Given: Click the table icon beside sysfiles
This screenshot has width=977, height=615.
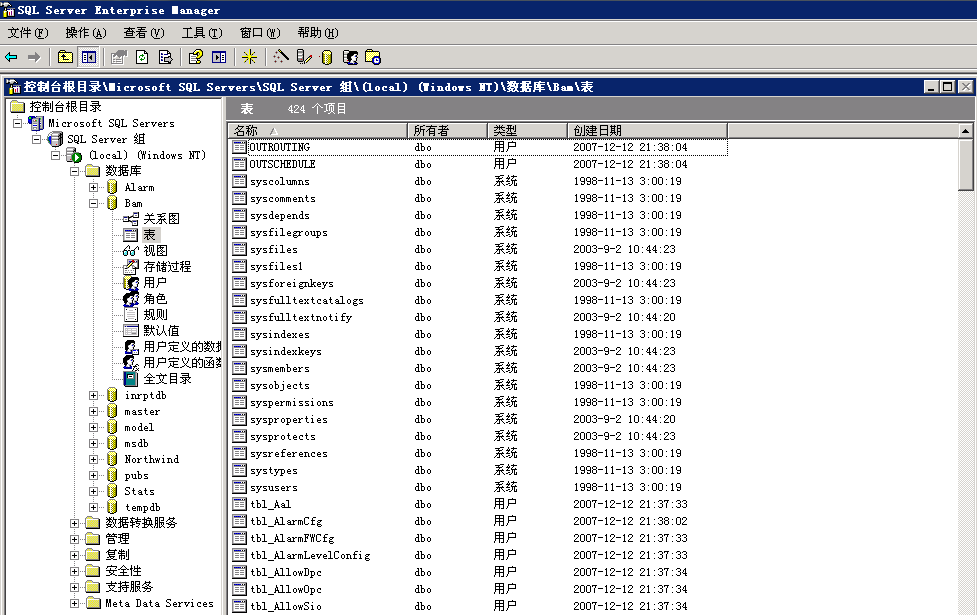Looking at the screenshot, I should 239,249.
